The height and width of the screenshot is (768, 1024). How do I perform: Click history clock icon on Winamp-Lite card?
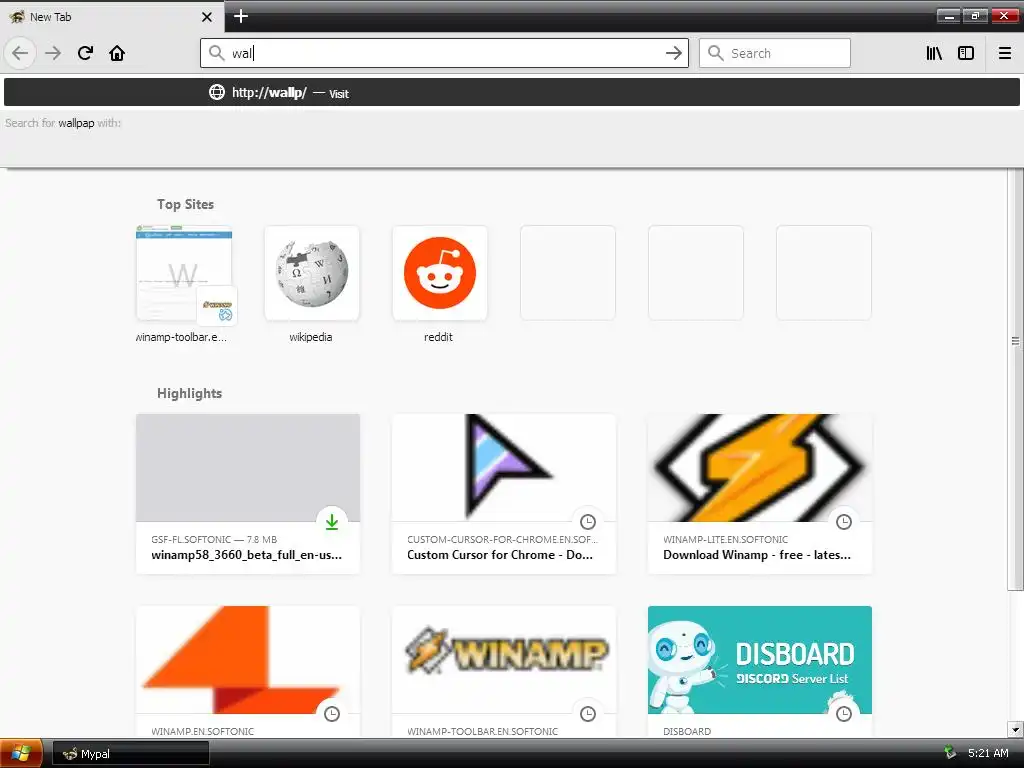[844, 521]
